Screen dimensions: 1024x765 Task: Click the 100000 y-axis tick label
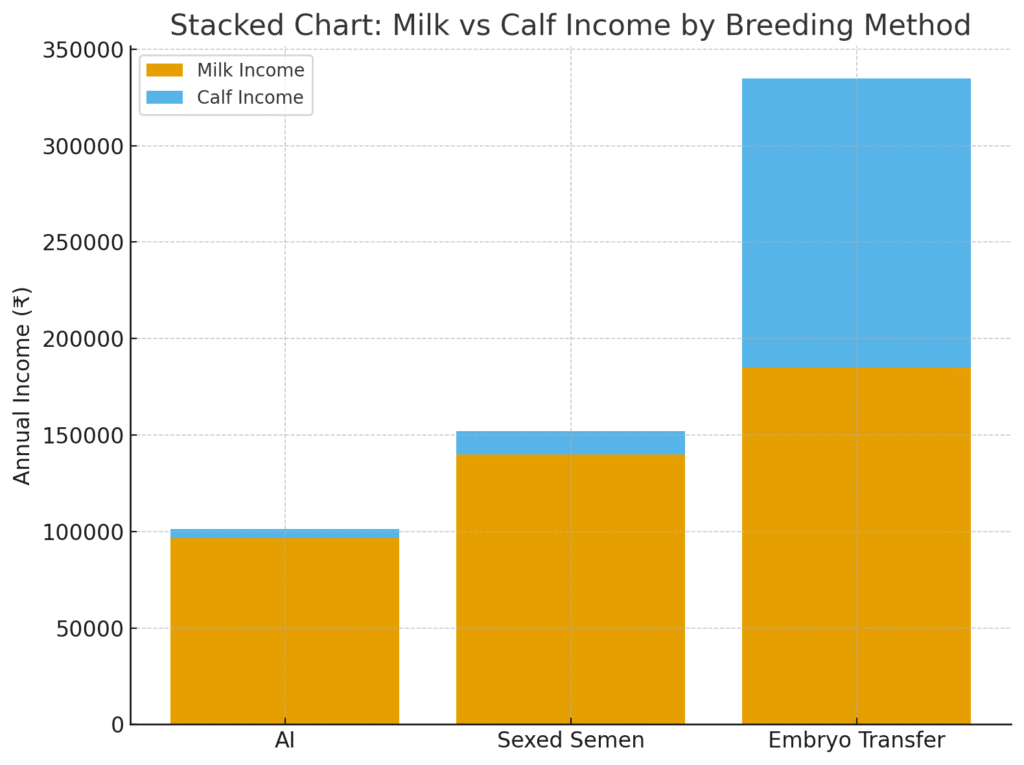[x=84, y=532]
